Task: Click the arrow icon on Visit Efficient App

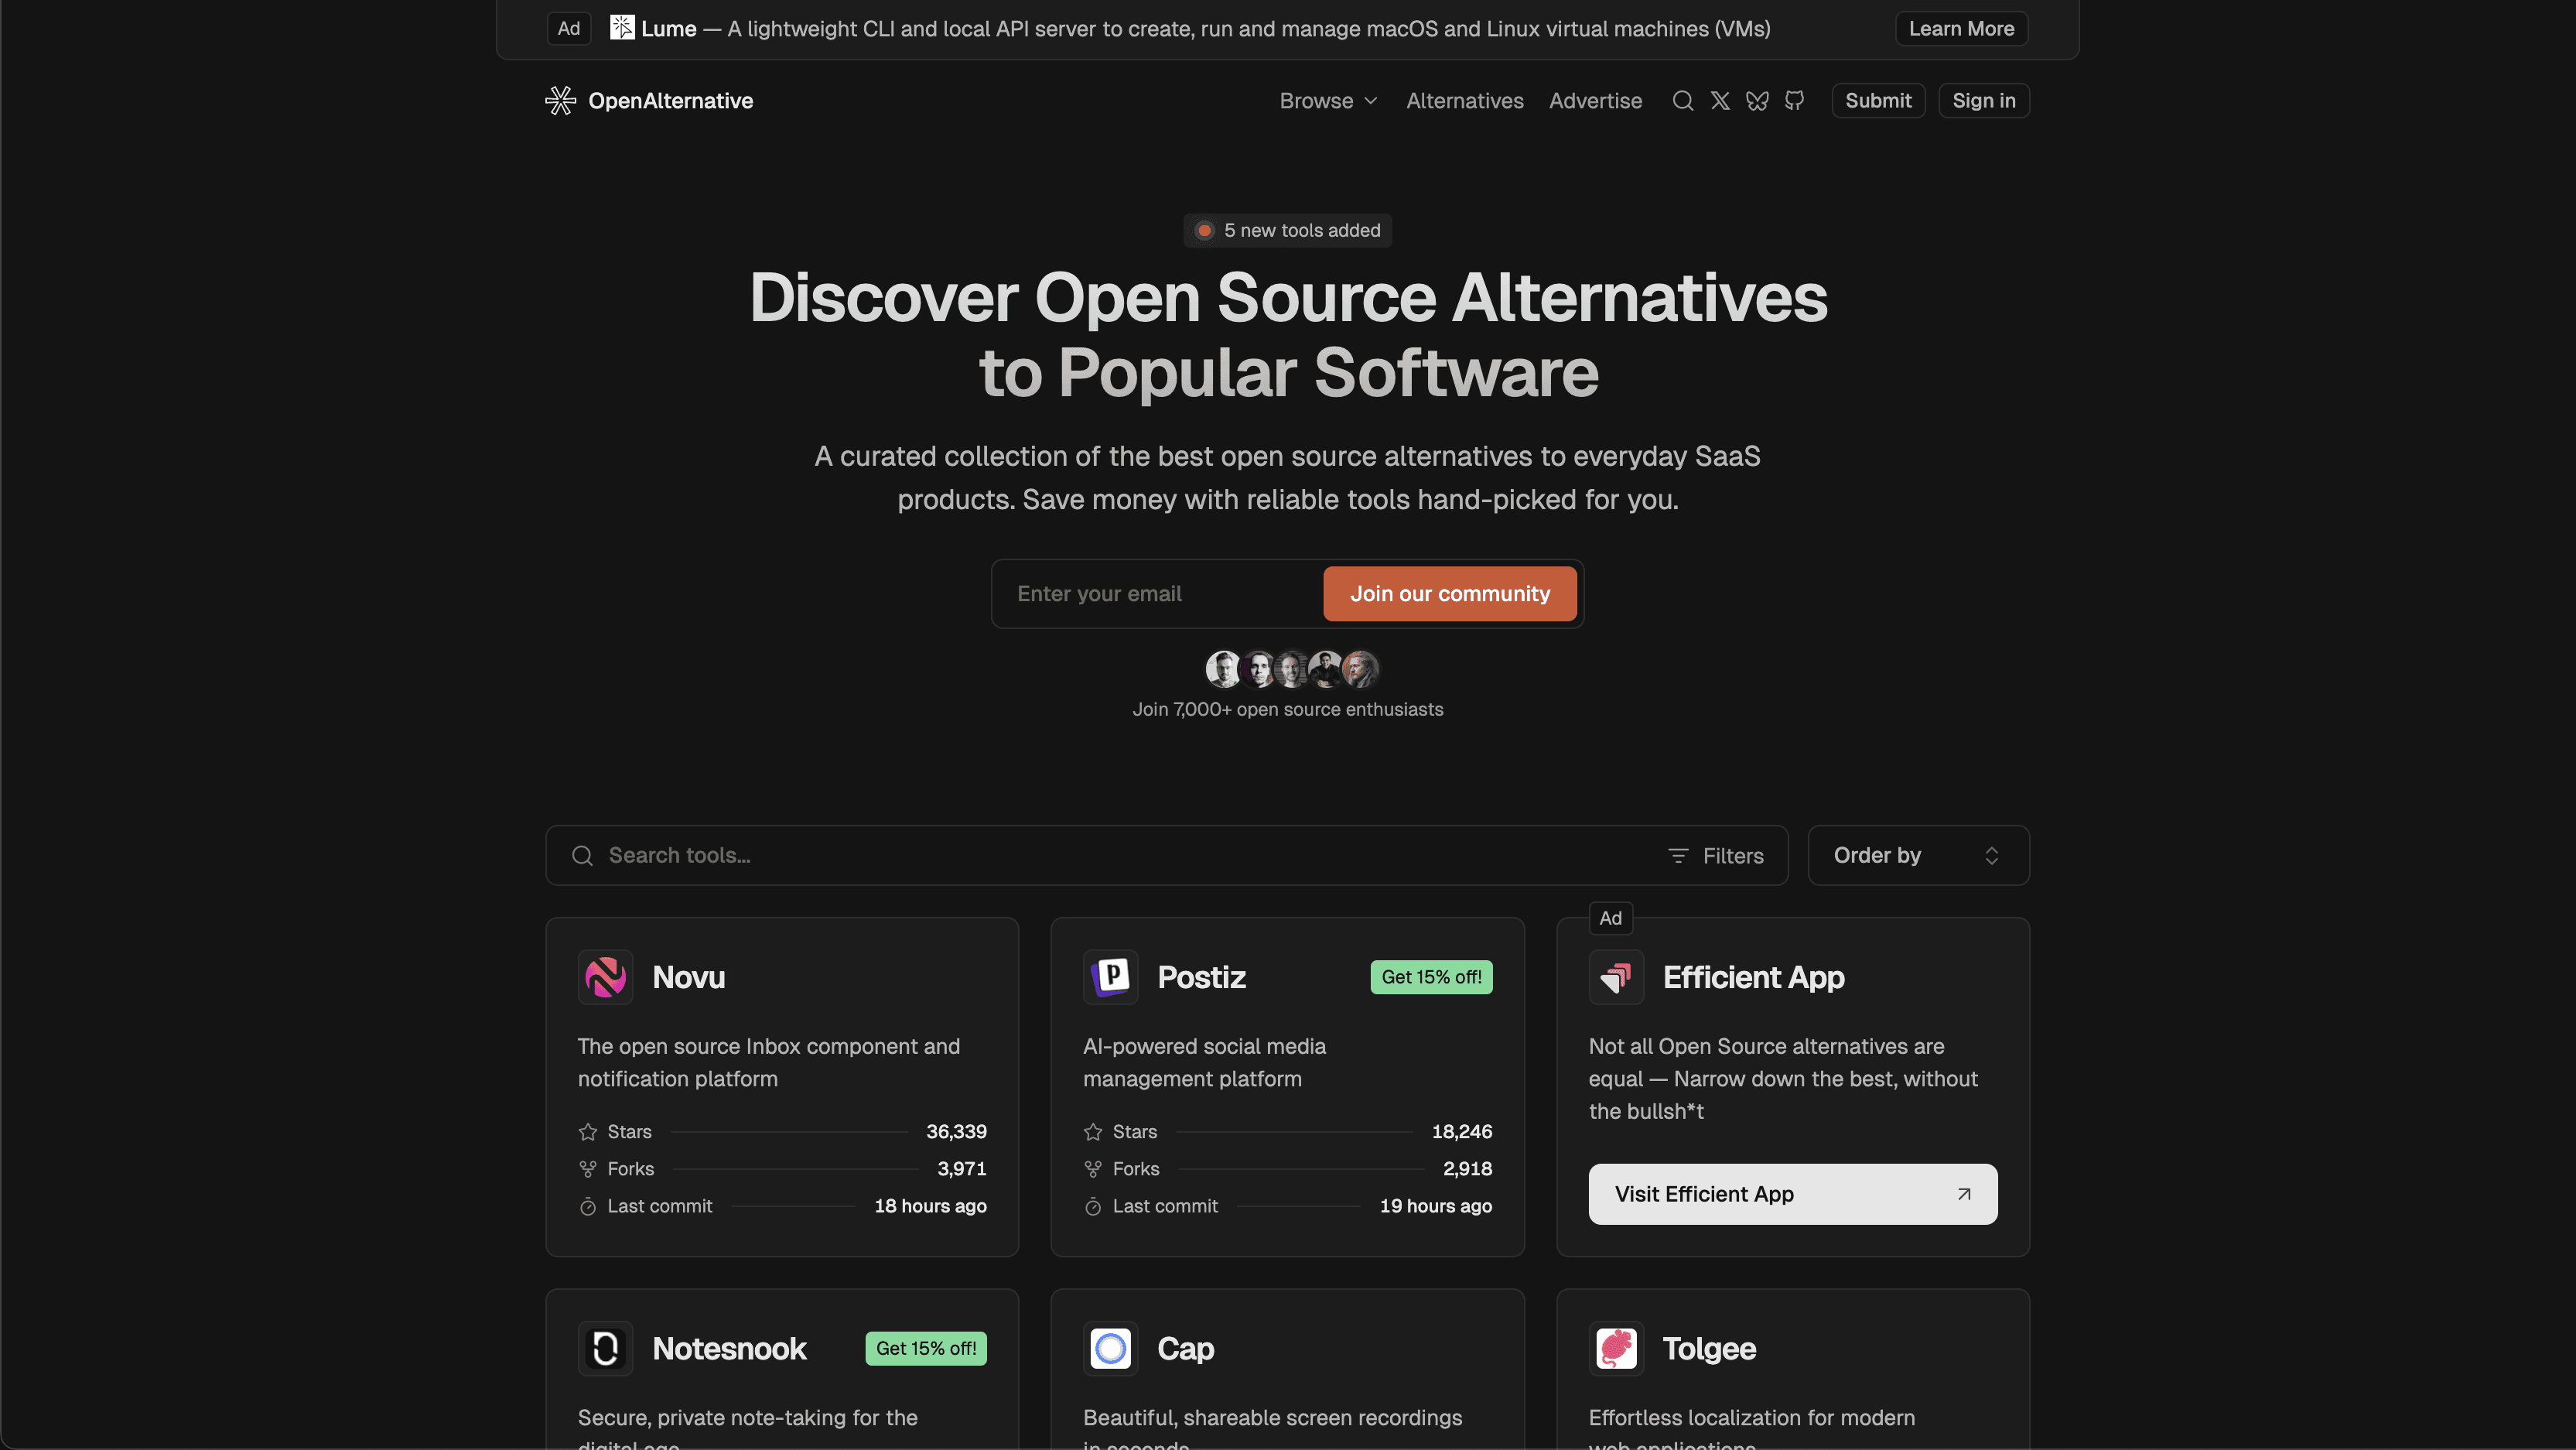Action: (x=1964, y=1194)
